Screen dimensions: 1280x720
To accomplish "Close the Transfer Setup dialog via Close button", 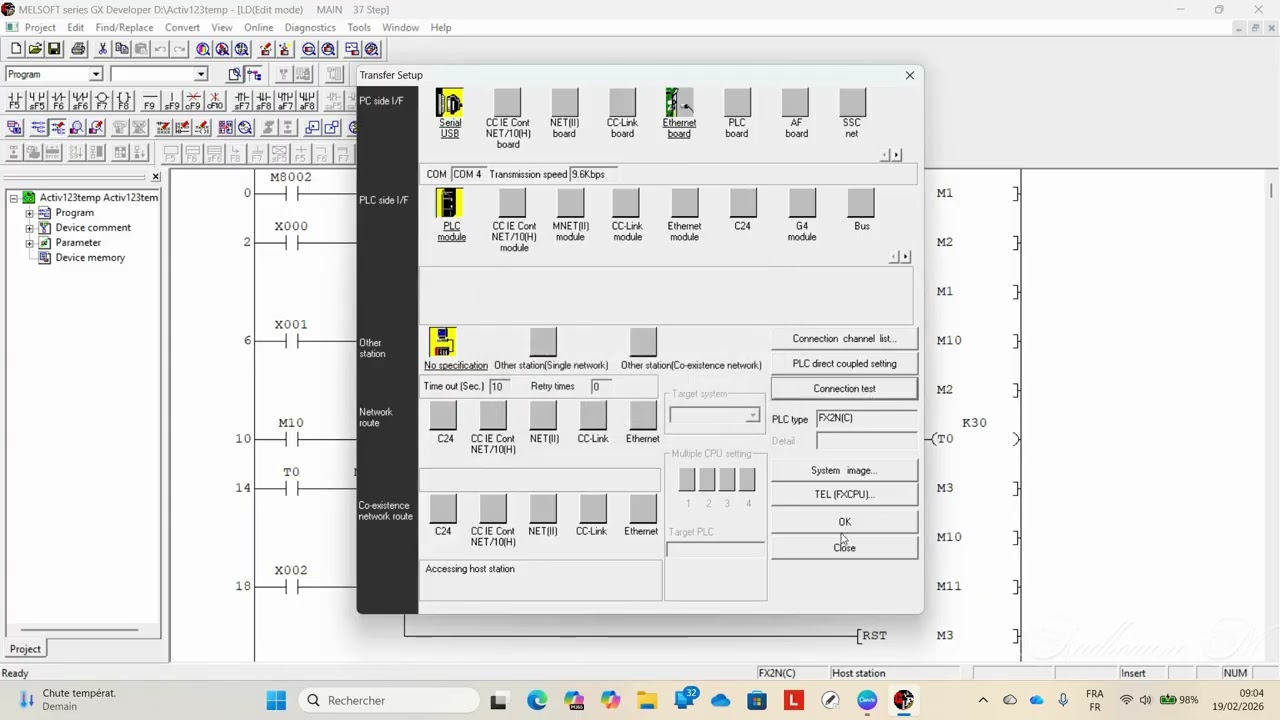I will pos(844,548).
